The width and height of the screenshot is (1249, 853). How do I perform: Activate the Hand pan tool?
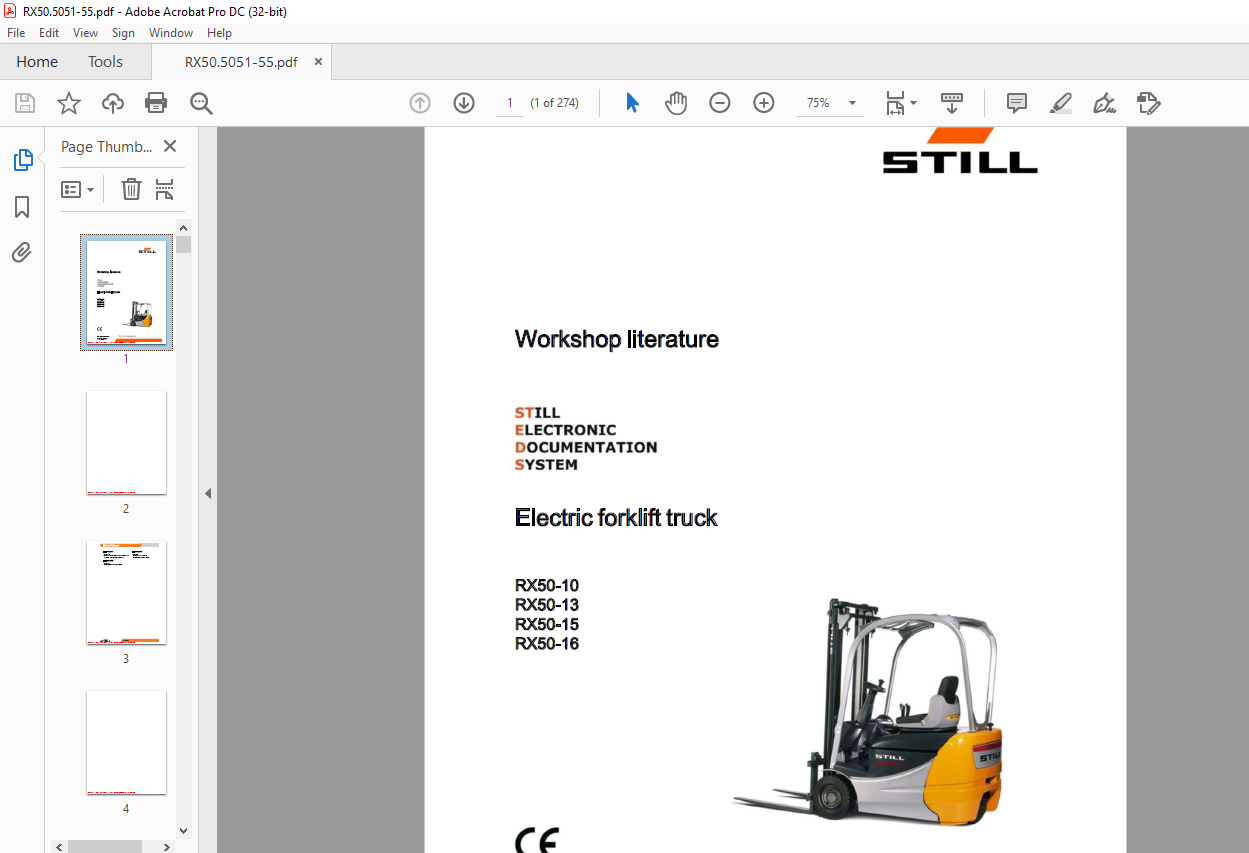[677, 103]
